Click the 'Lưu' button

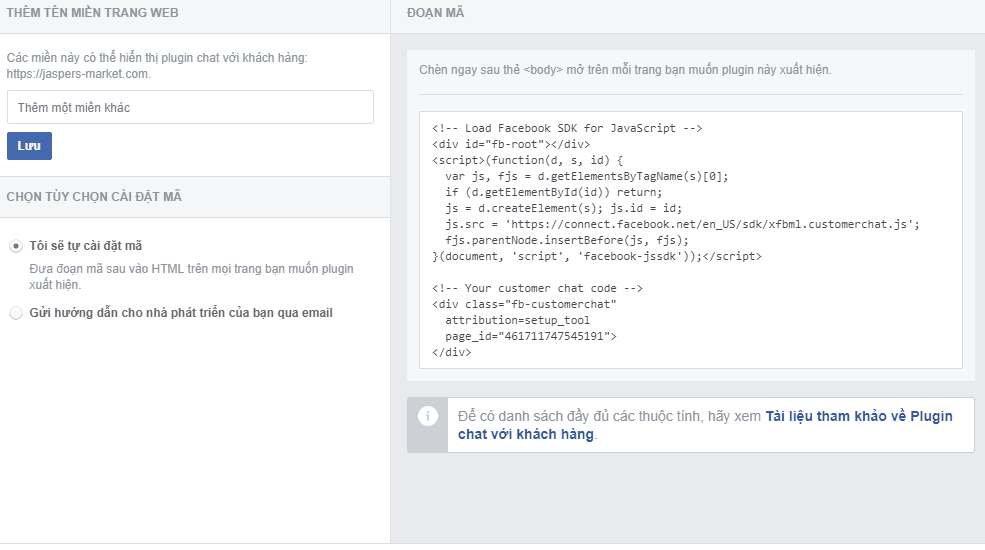[x=29, y=146]
